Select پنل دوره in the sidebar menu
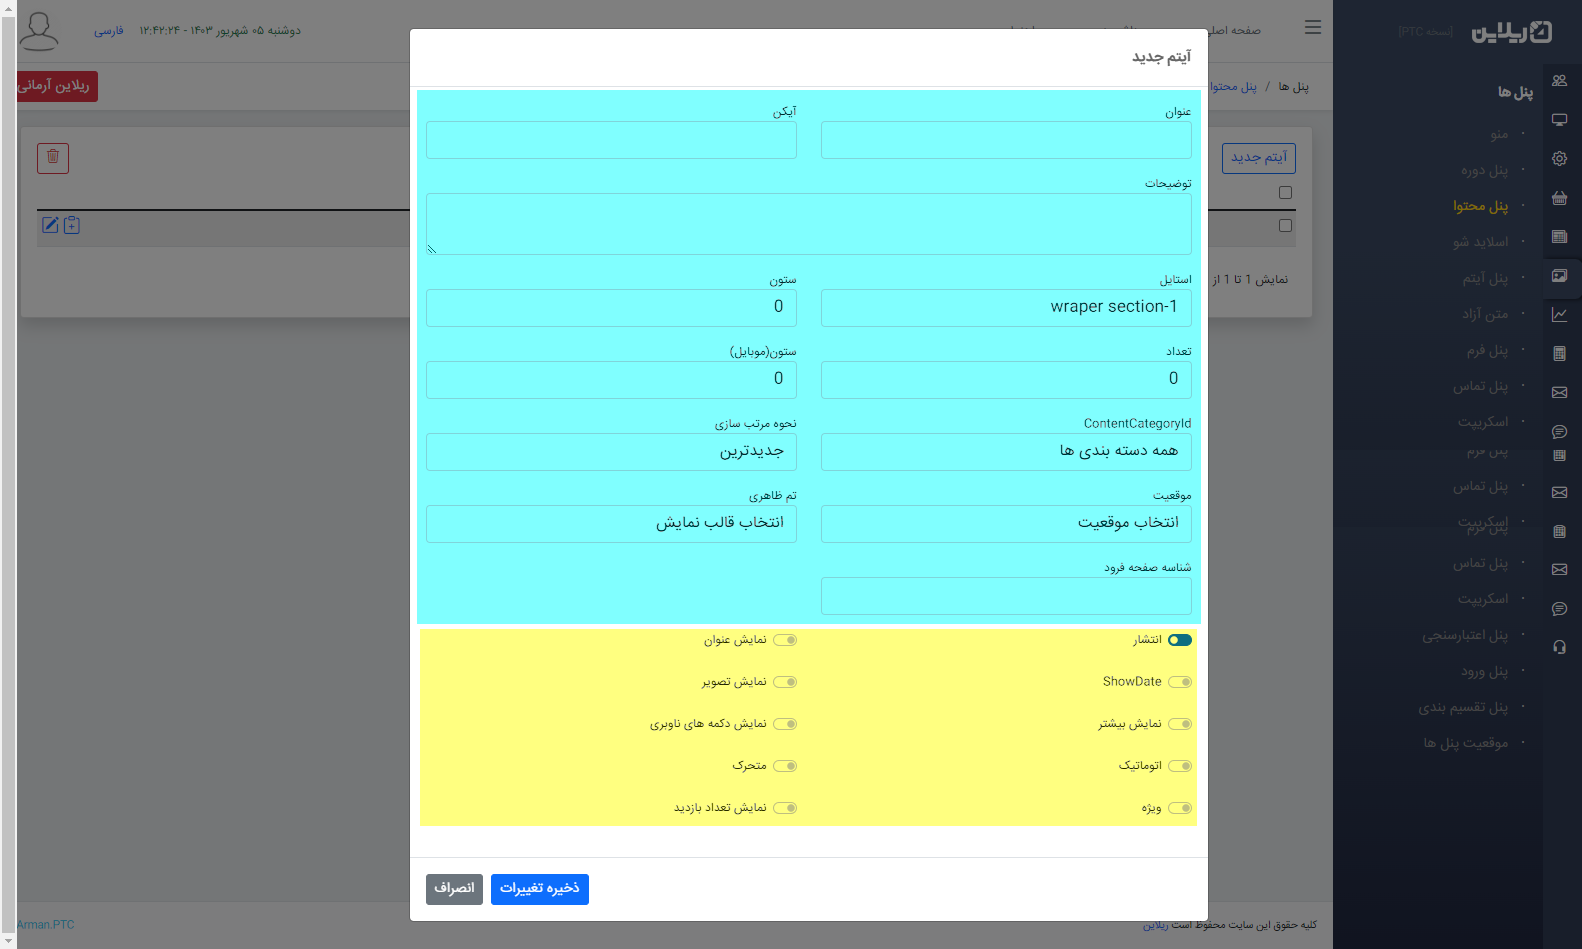The height and width of the screenshot is (949, 1582). 1484,170
